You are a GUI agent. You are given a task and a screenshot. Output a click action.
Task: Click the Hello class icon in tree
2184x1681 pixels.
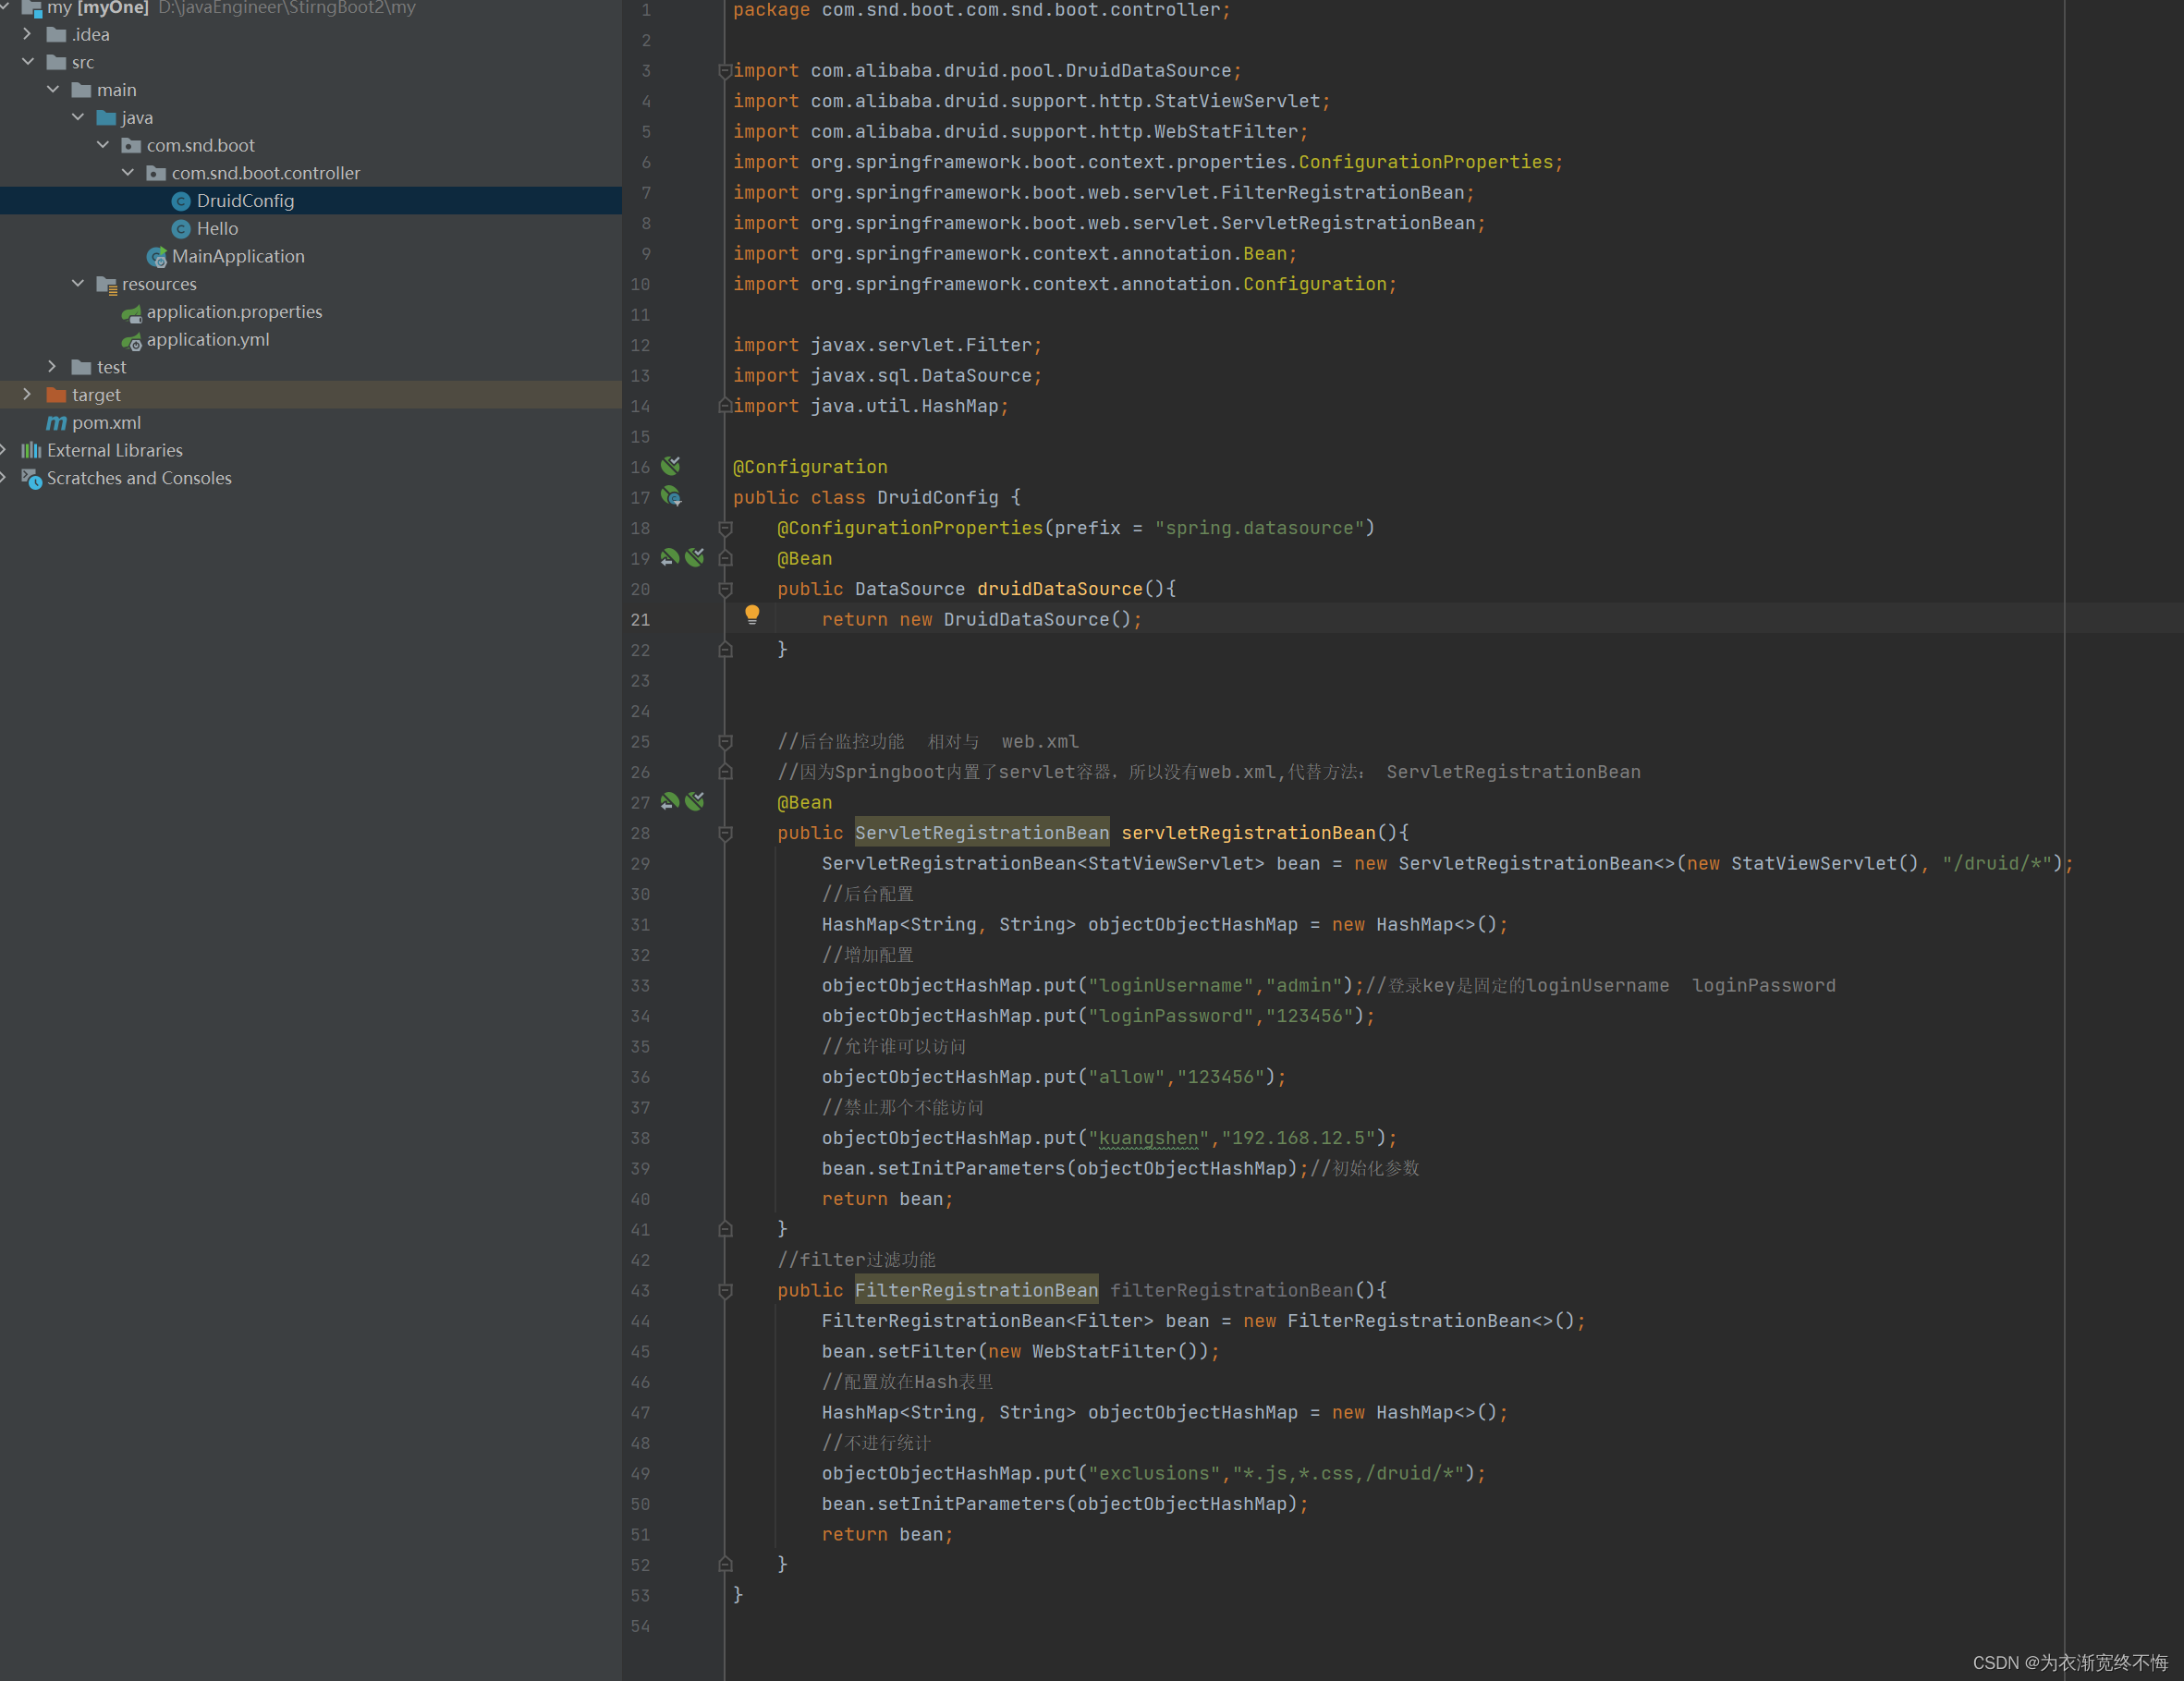(x=181, y=229)
